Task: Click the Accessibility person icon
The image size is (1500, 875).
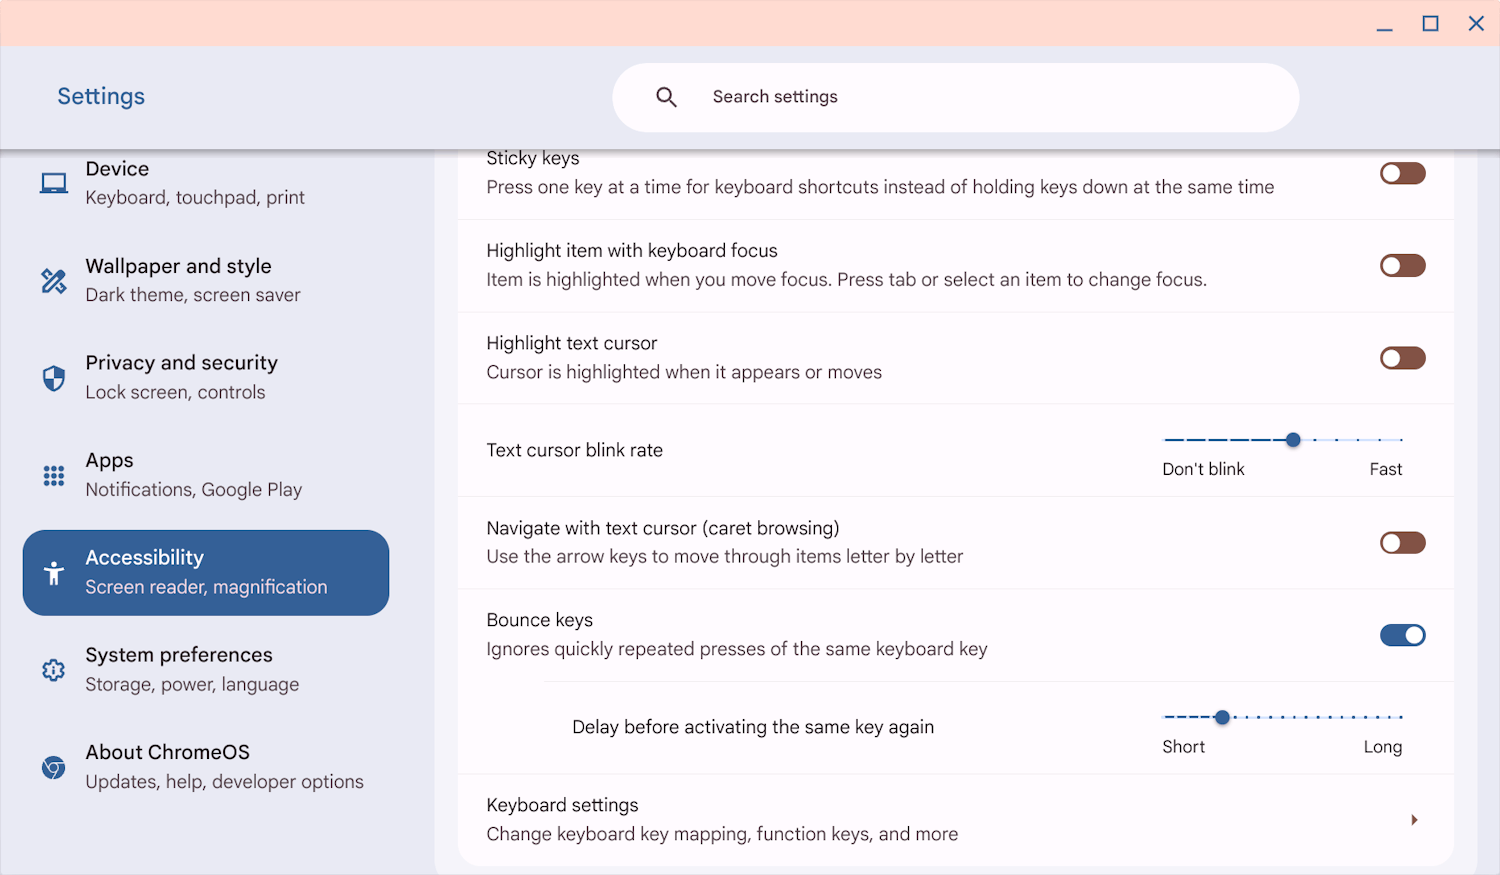Action: click(x=54, y=572)
